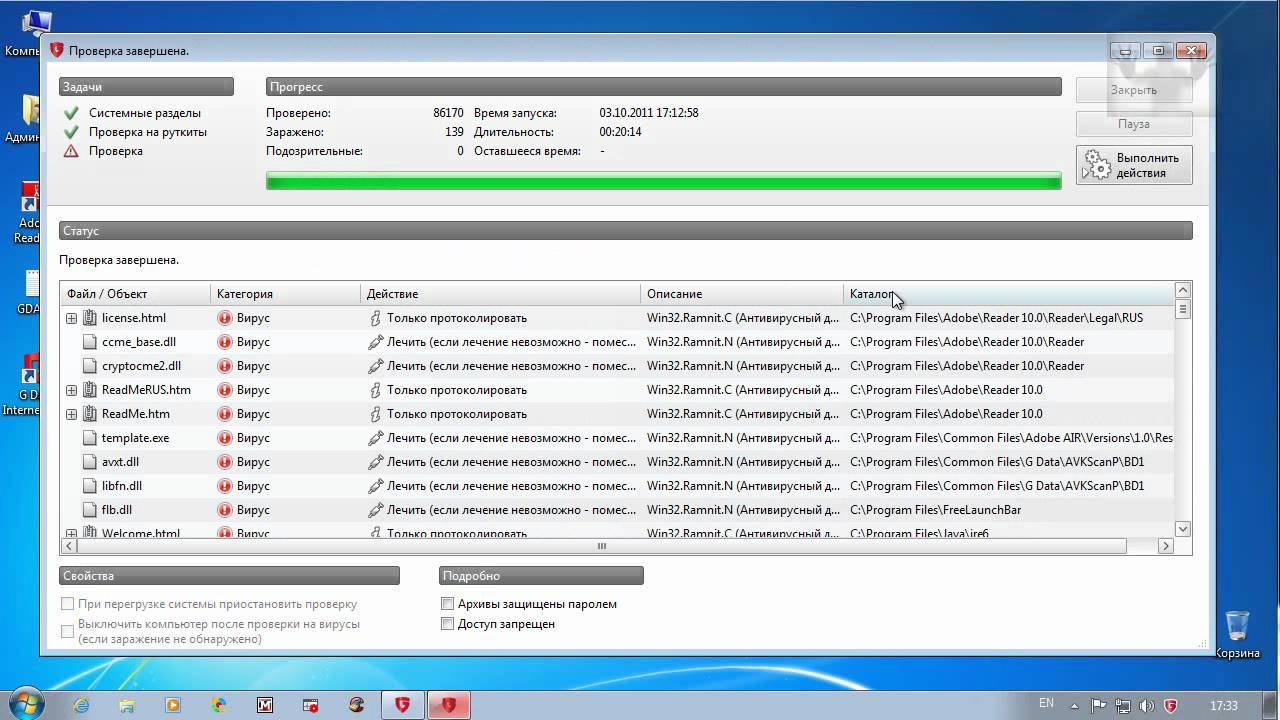Click the green check beside Системные разделы

[x=71, y=113]
